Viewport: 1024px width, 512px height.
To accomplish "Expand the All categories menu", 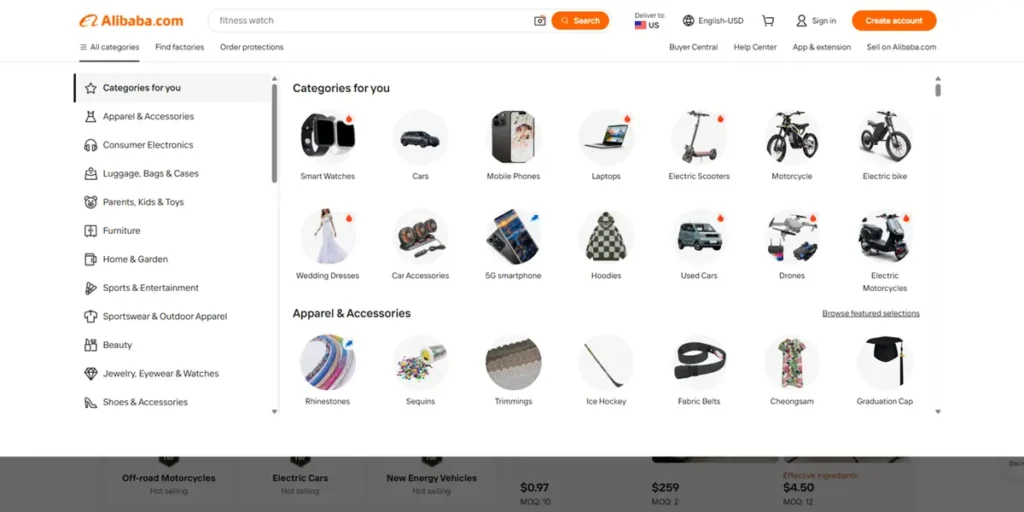I will (x=109, y=47).
